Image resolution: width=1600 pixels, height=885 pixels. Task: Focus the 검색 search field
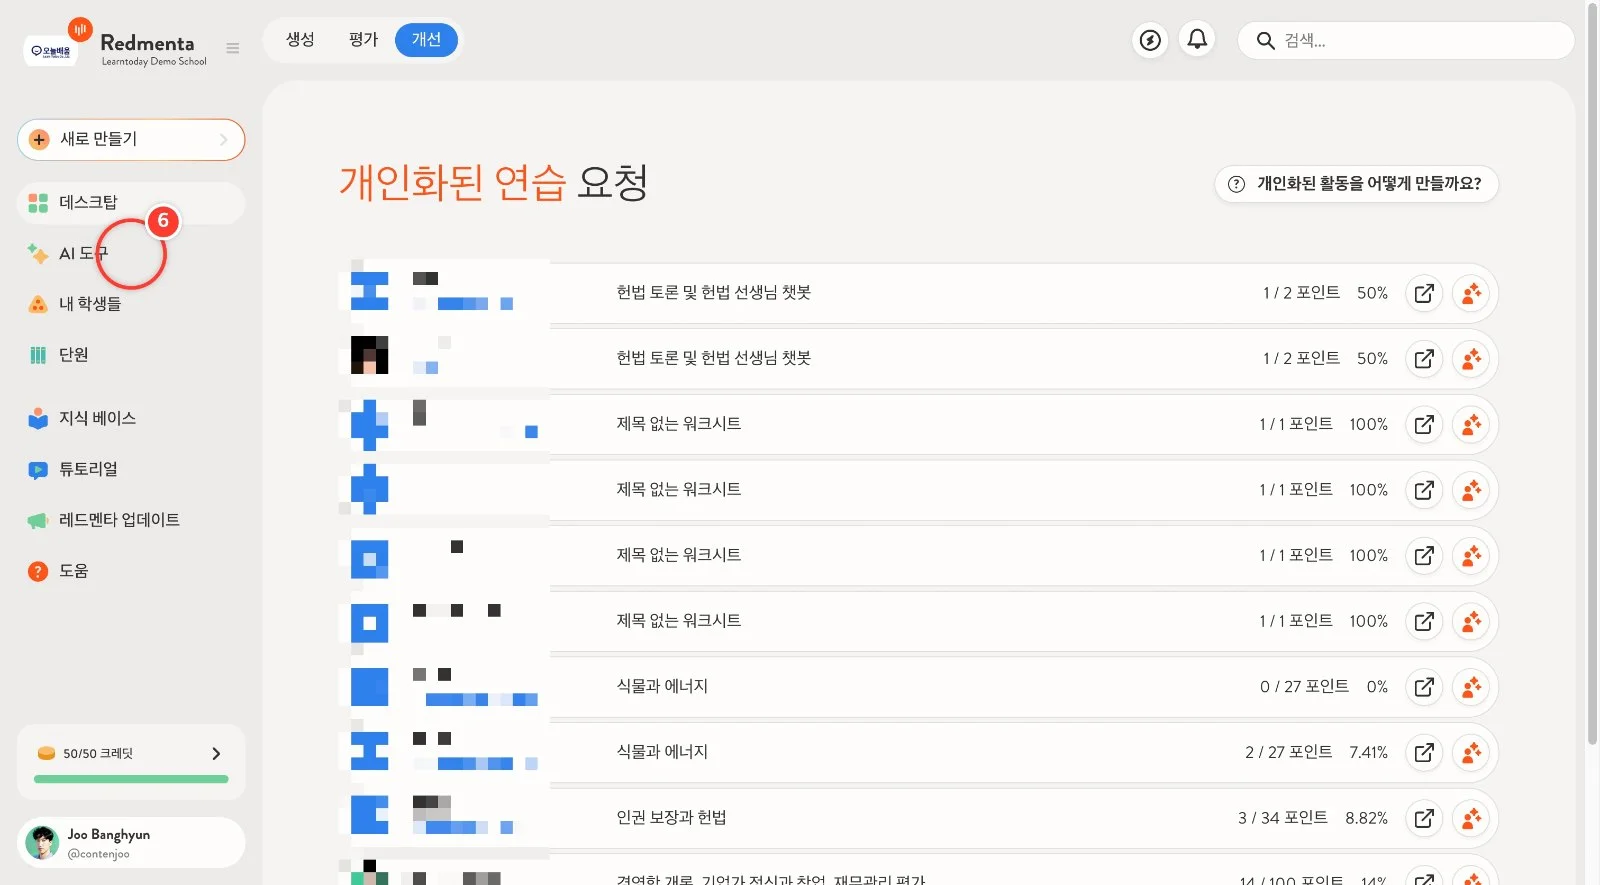1406,41
